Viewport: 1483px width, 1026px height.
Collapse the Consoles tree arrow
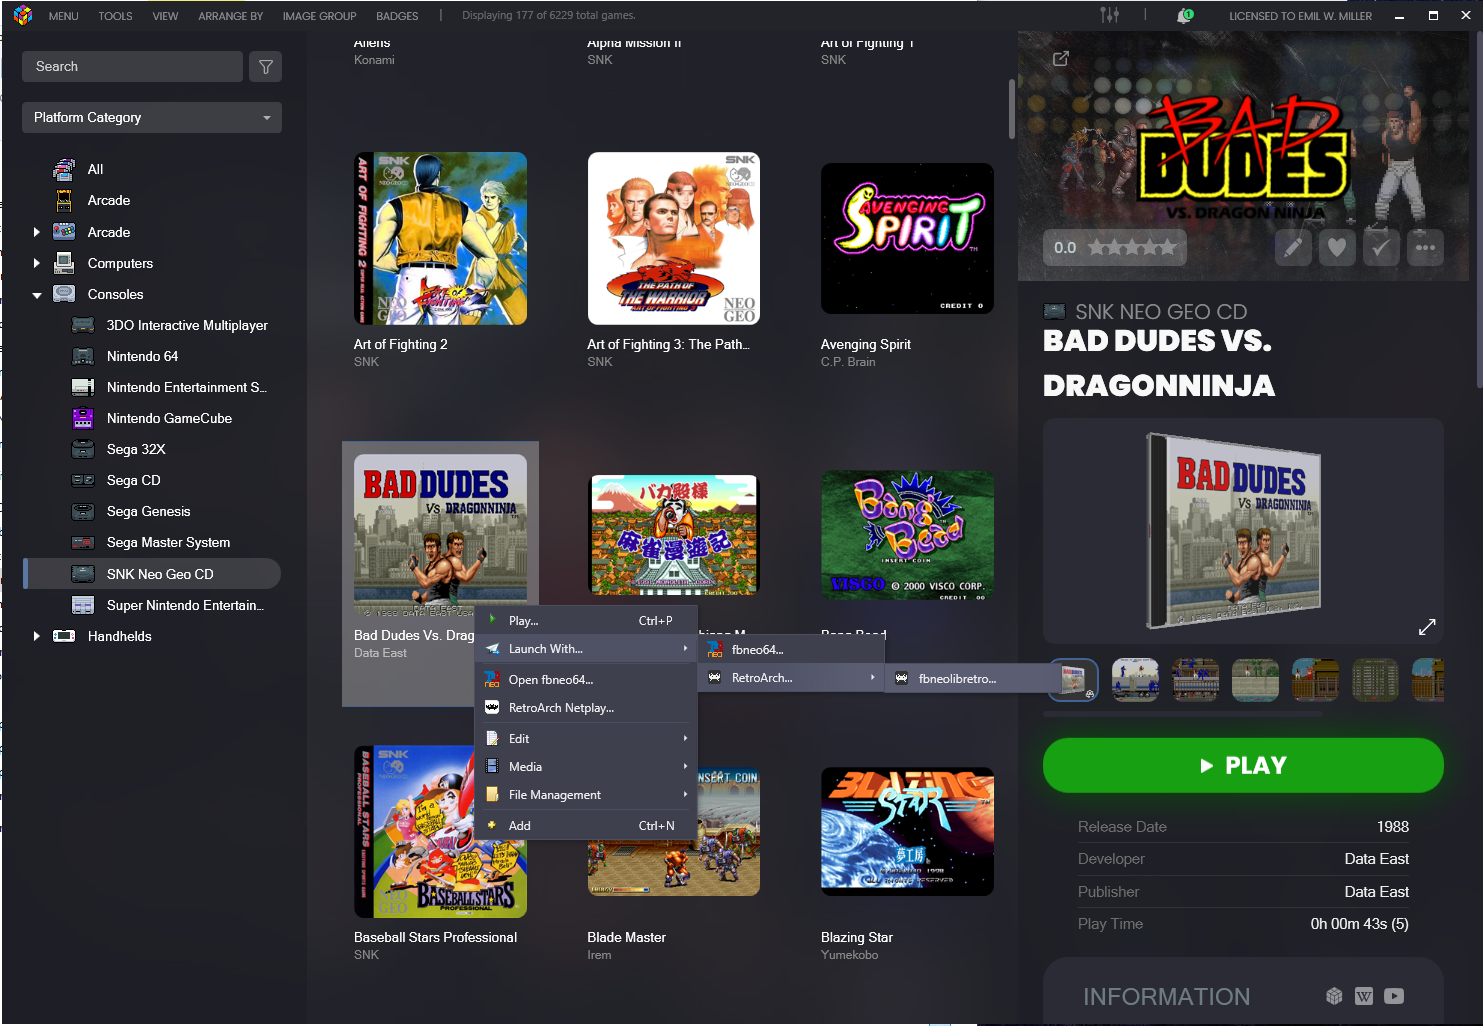click(x=37, y=295)
